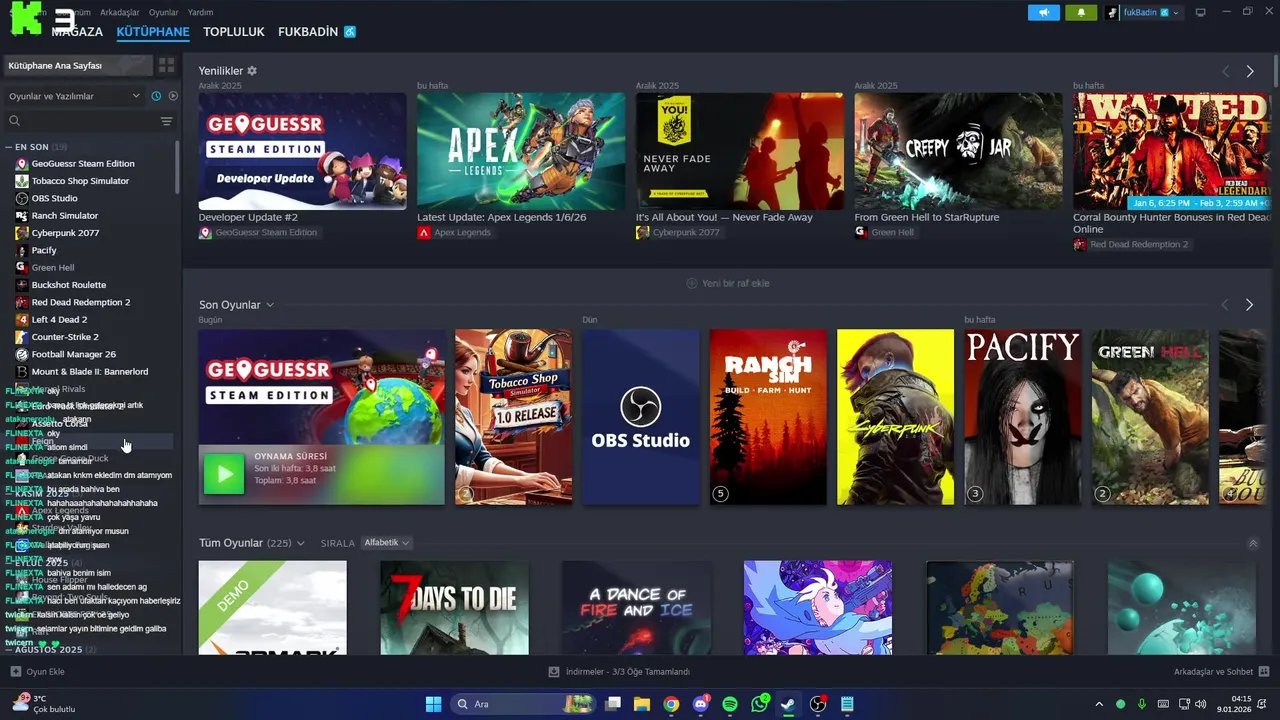Click the recent activity clock filter icon

(x=156, y=96)
